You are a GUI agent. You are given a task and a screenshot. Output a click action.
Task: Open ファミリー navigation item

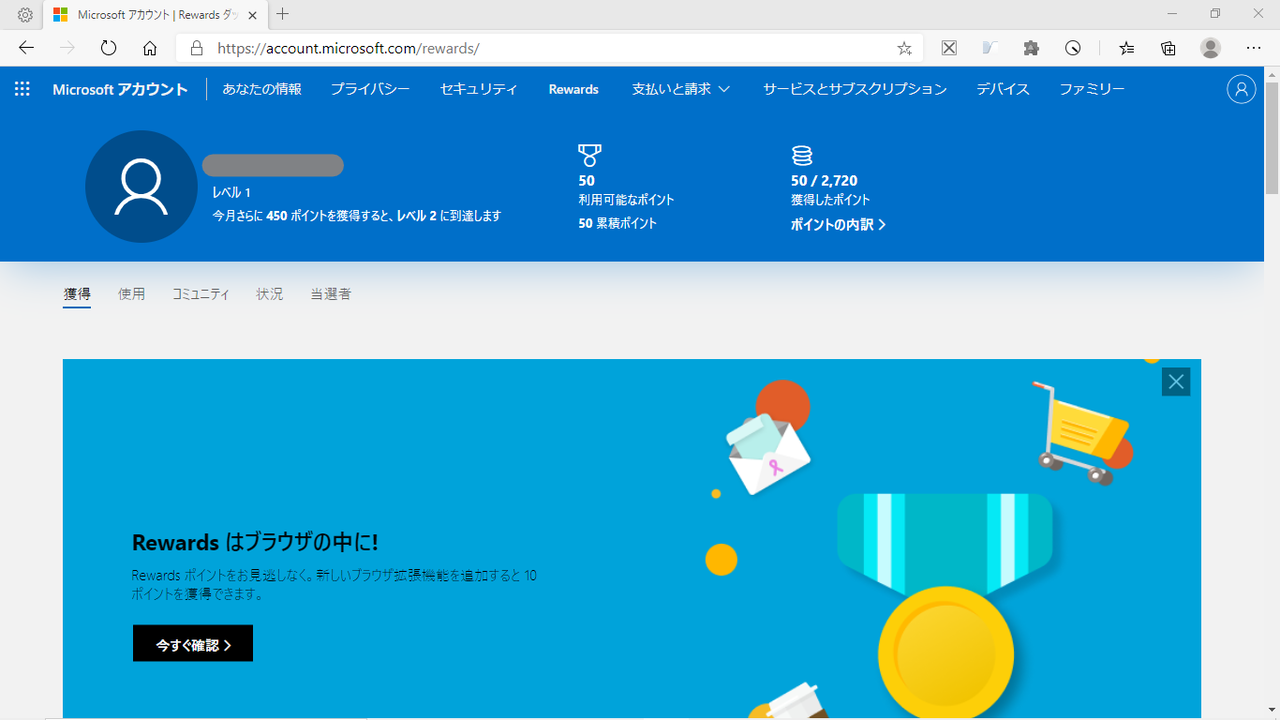(1092, 89)
